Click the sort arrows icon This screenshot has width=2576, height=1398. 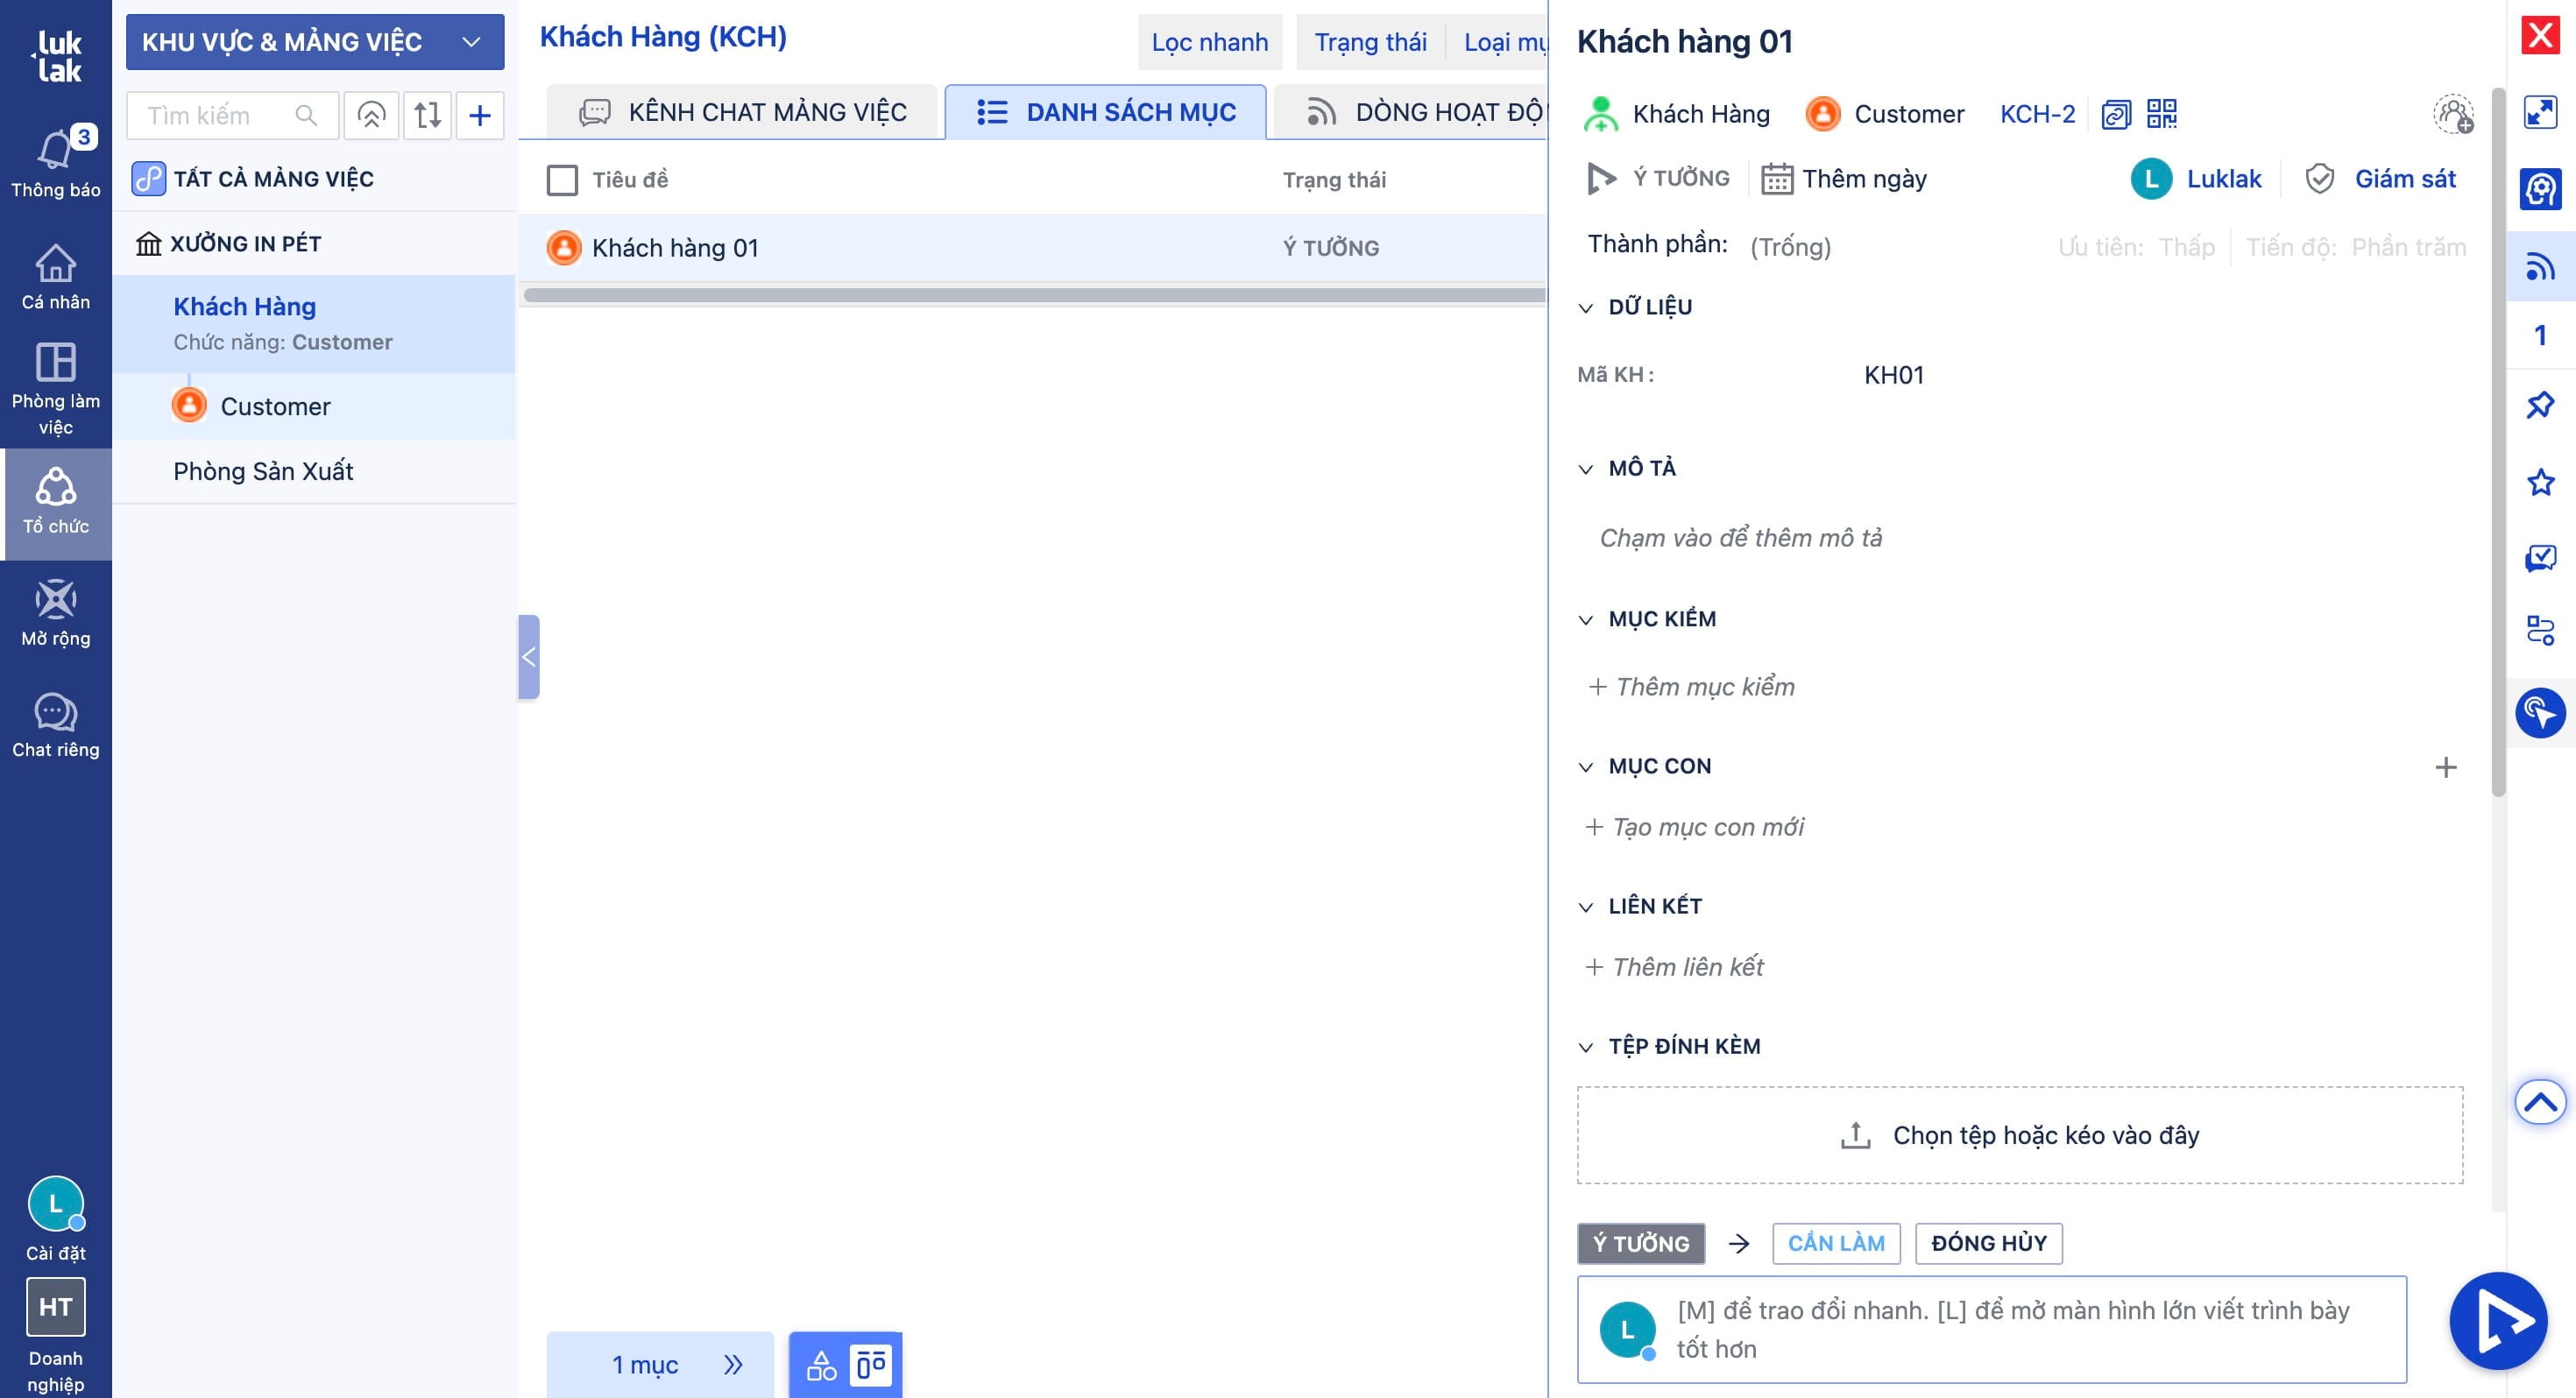click(x=427, y=115)
